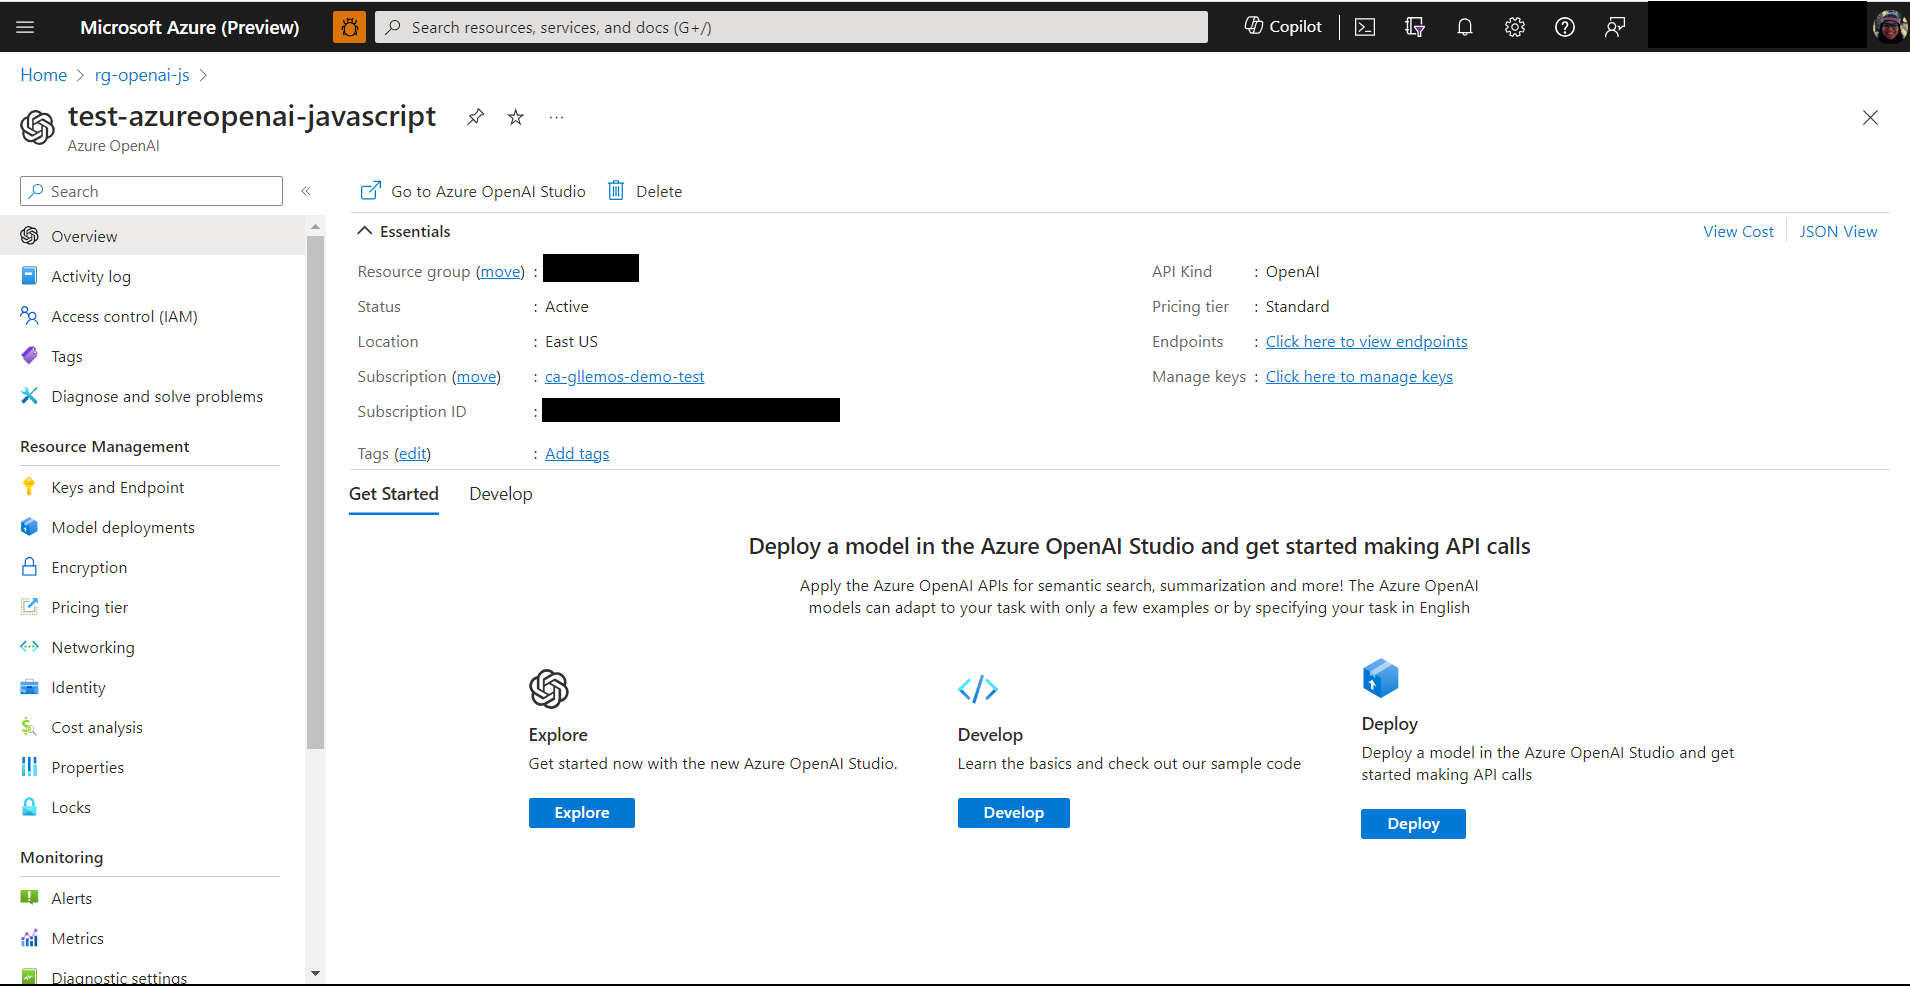Click the OpenAI logo above Explore
The image size is (1910, 986).
click(549, 689)
